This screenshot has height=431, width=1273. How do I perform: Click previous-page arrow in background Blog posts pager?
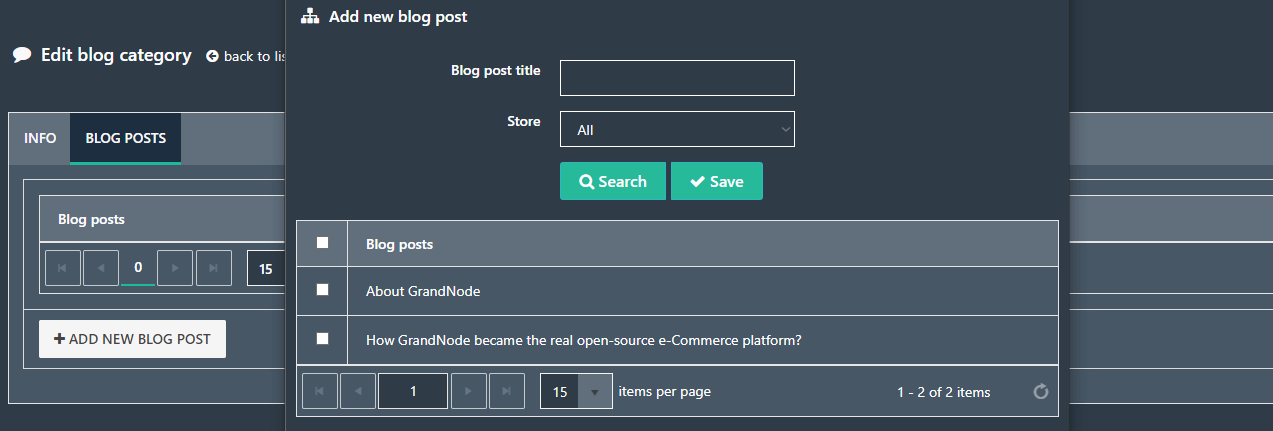(x=101, y=268)
